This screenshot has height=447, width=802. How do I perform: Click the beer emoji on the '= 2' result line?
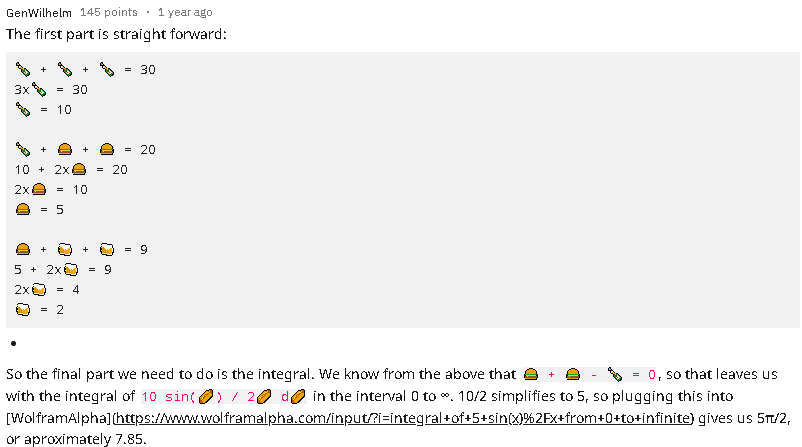tap(23, 309)
